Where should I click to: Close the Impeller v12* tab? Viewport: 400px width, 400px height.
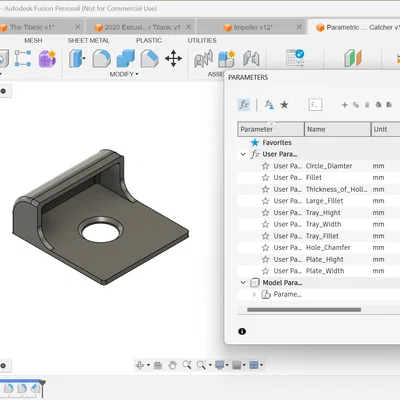coord(299,27)
